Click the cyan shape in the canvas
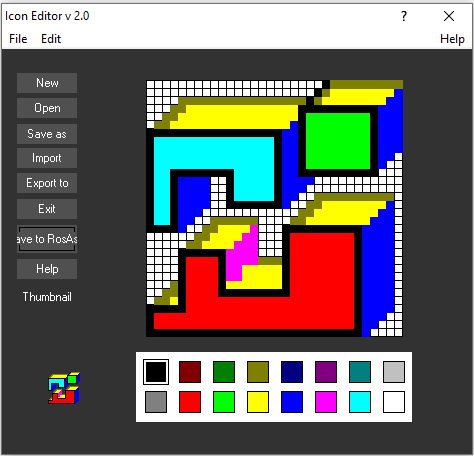Viewport: 474px width, 456px height. tap(213, 153)
